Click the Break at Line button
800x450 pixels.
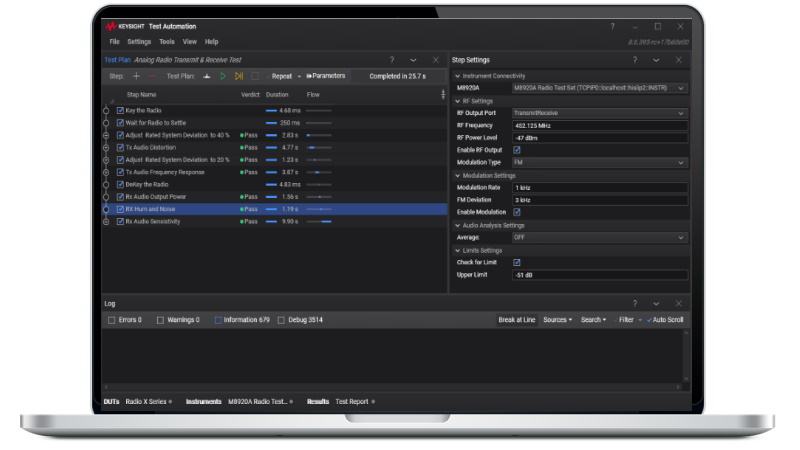[517, 320]
